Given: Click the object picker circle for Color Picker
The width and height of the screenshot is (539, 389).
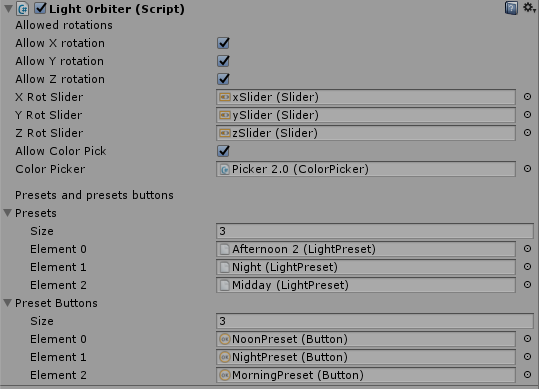Looking at the screenshot, I should pos(527,169).
